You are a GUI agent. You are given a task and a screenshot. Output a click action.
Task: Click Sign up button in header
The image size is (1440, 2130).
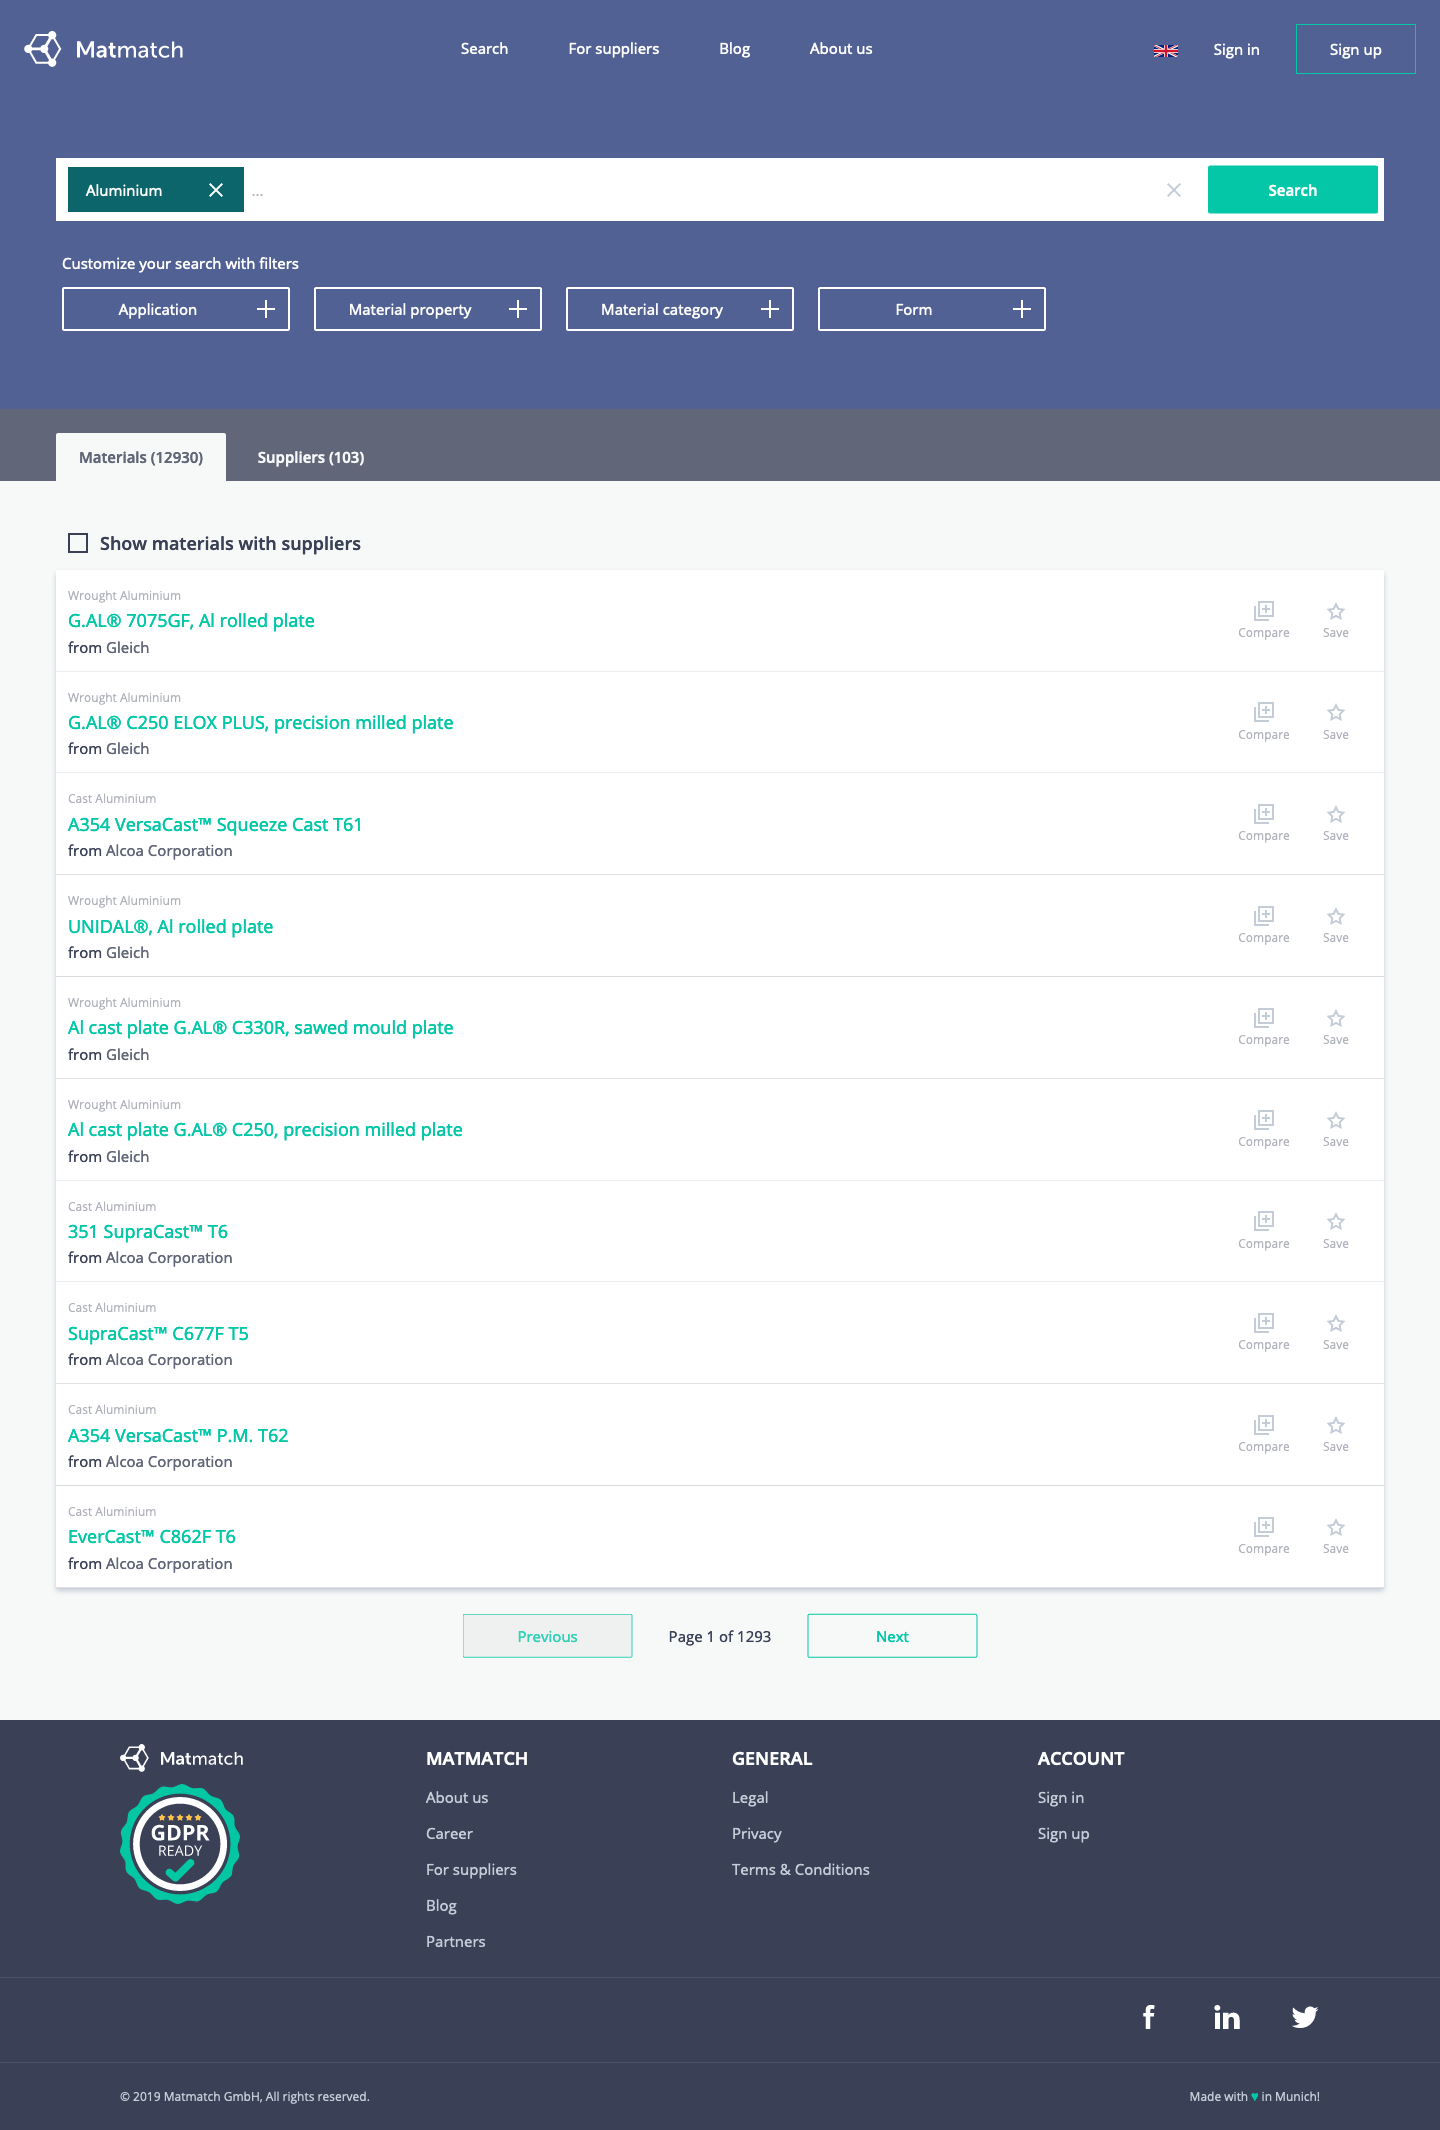[1356, 49]
